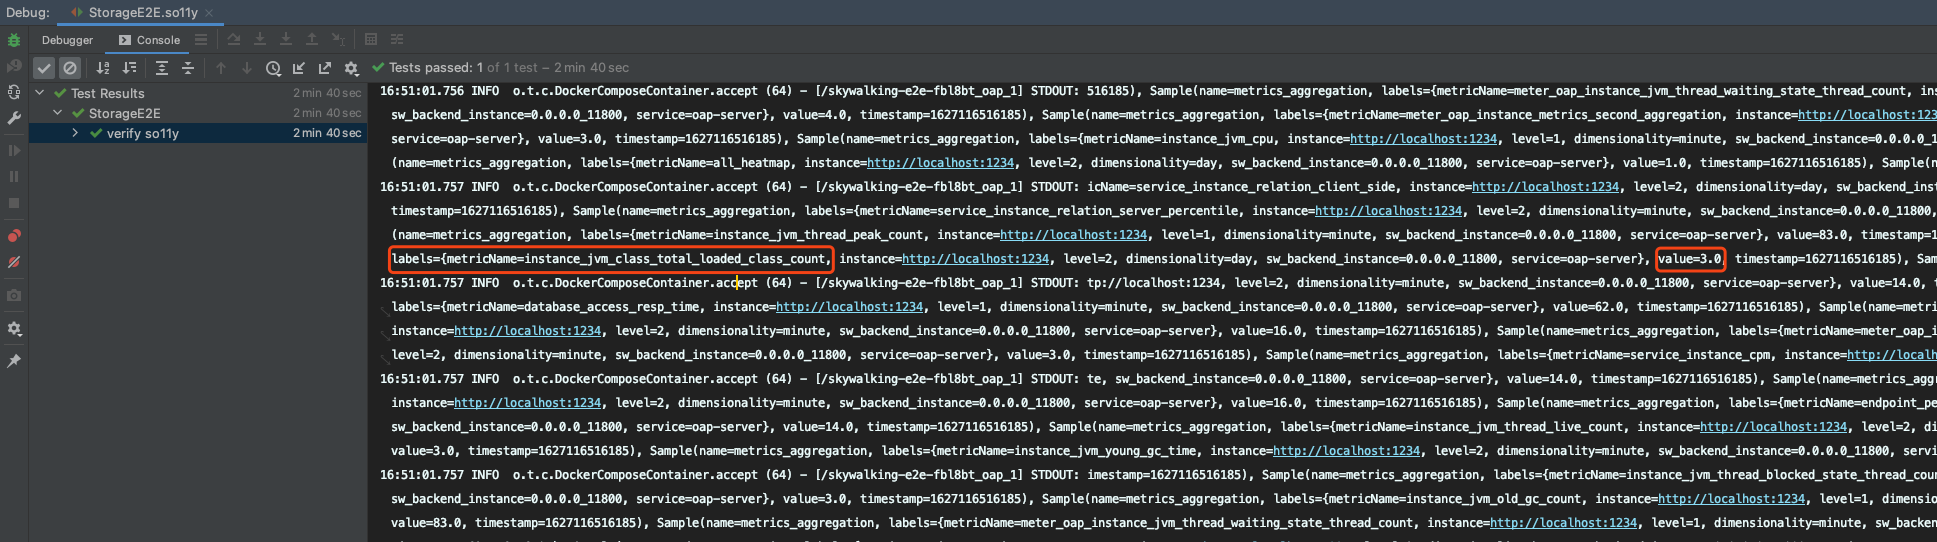
Task: Click the Import Tests from File icon
Action: 299,68
